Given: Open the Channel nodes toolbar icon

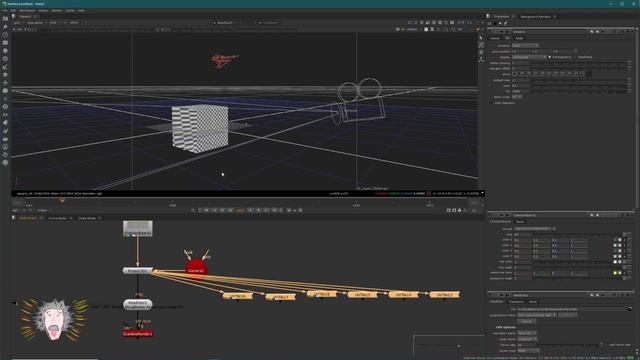Looking at the screenshot, I should [x=5, y=42].
